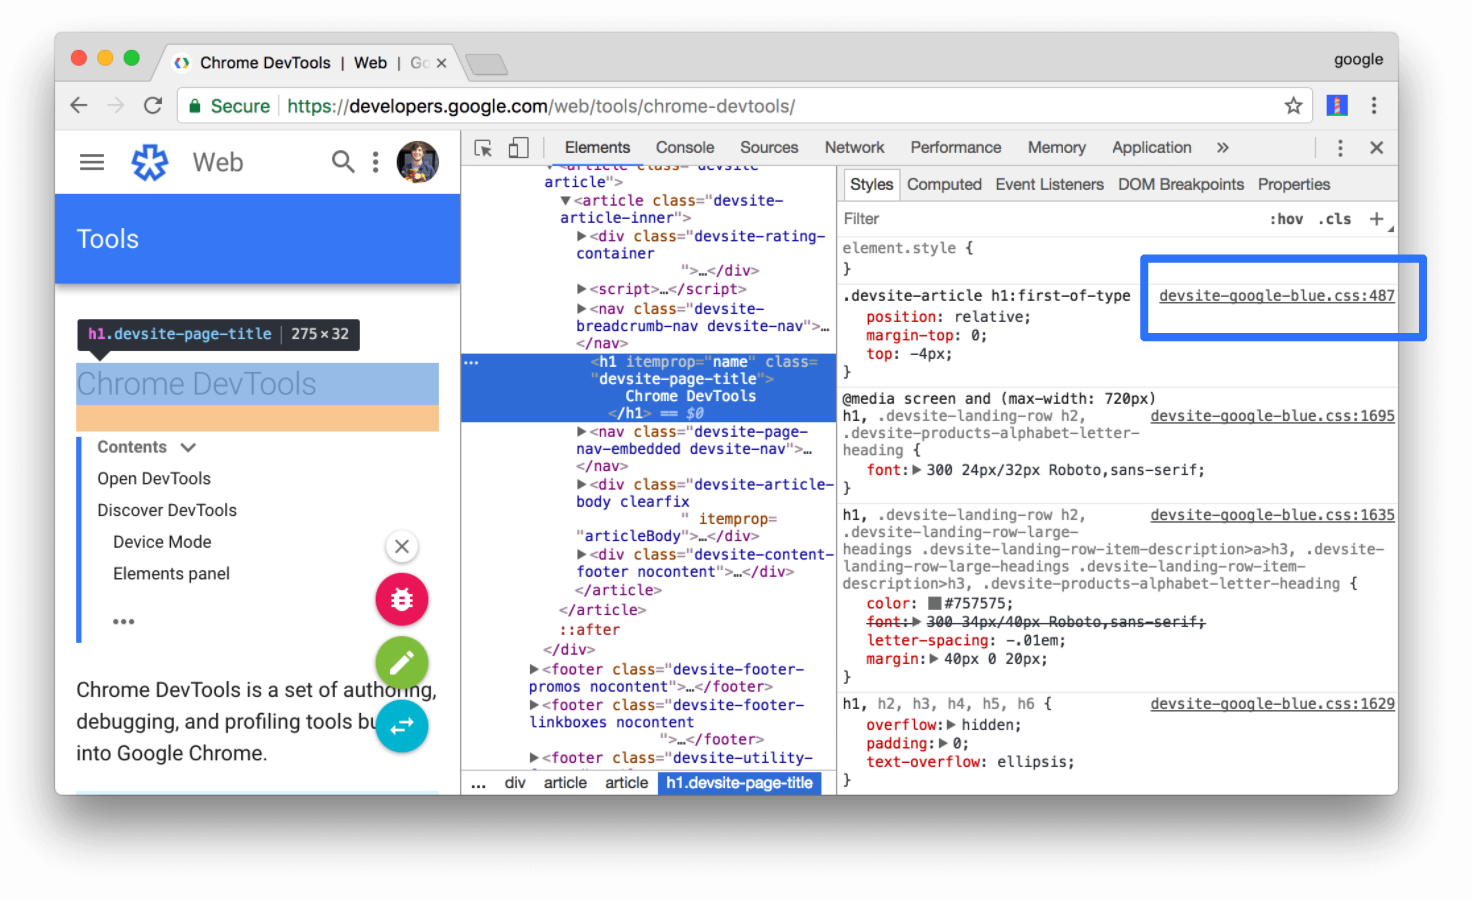Viewport: 1480px width, 902px height.
Task: Collapse the devsite-article-inner article node
Action: click(x=566, y=200)
